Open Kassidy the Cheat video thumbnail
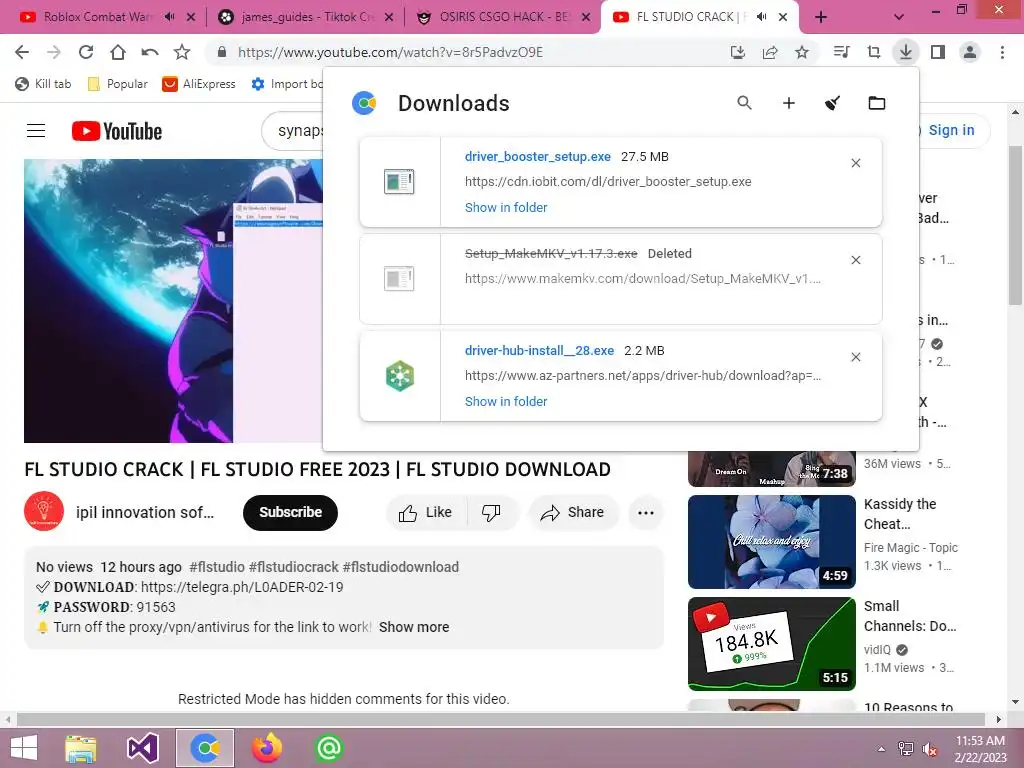The image size is (1024, 768). 771,541
